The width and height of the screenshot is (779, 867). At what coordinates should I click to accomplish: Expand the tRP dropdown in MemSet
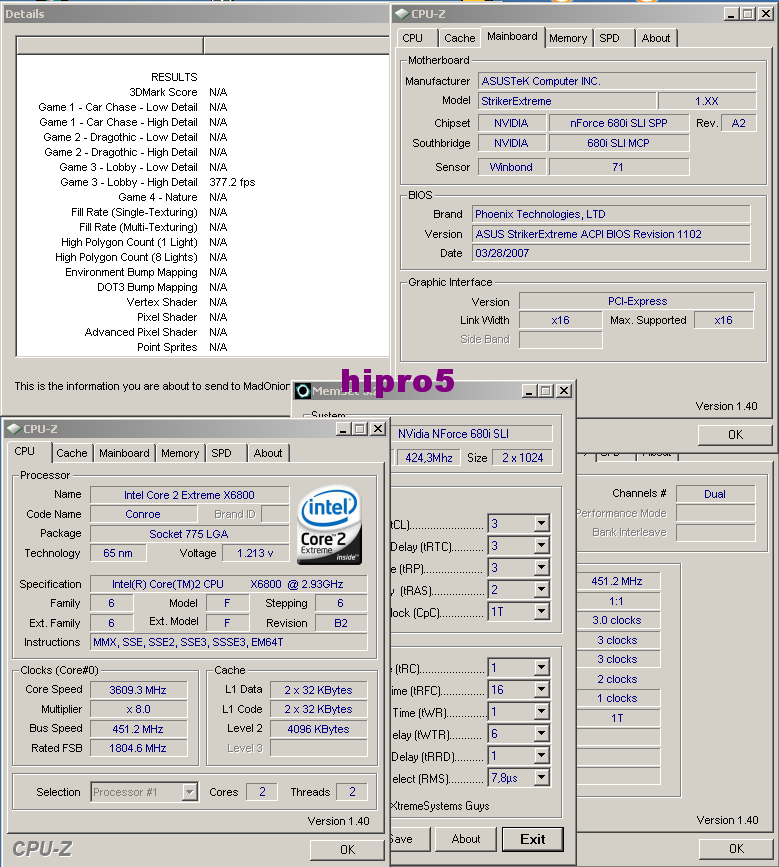[541, 567]
